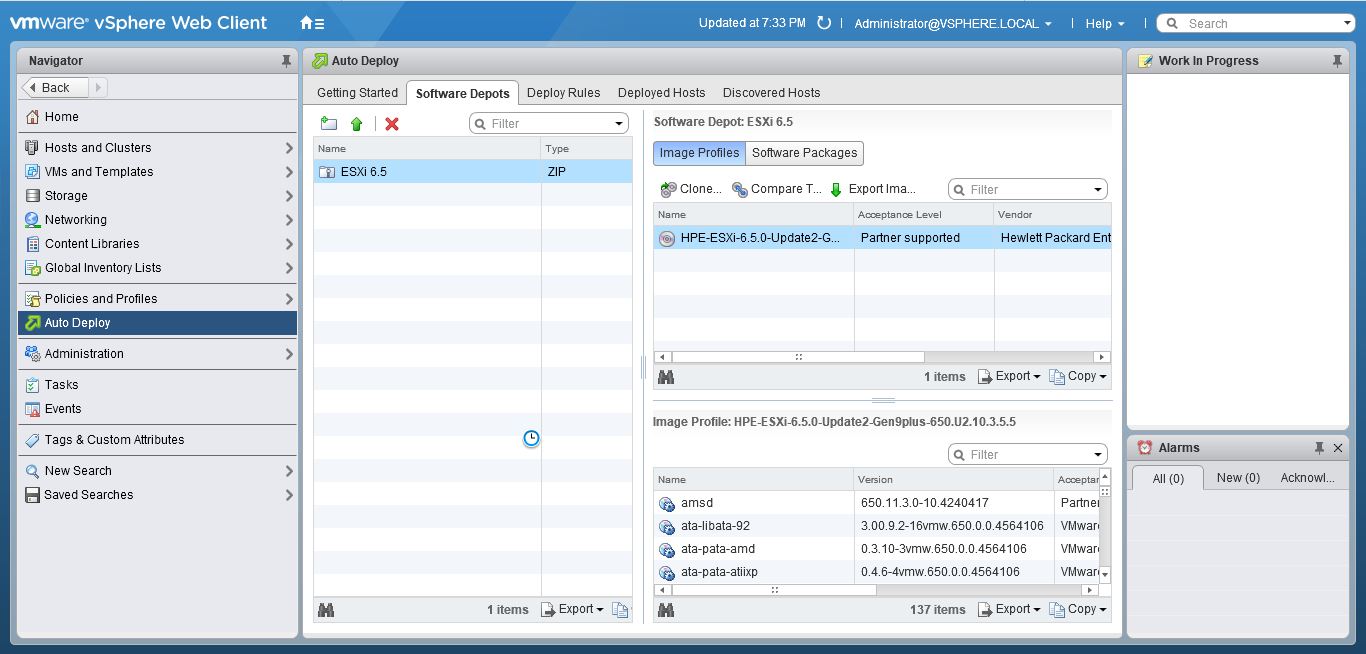Click the refresh icon beside the update time
The width and height of the screenshot is (1366, 654).
(x=824, y=23)
